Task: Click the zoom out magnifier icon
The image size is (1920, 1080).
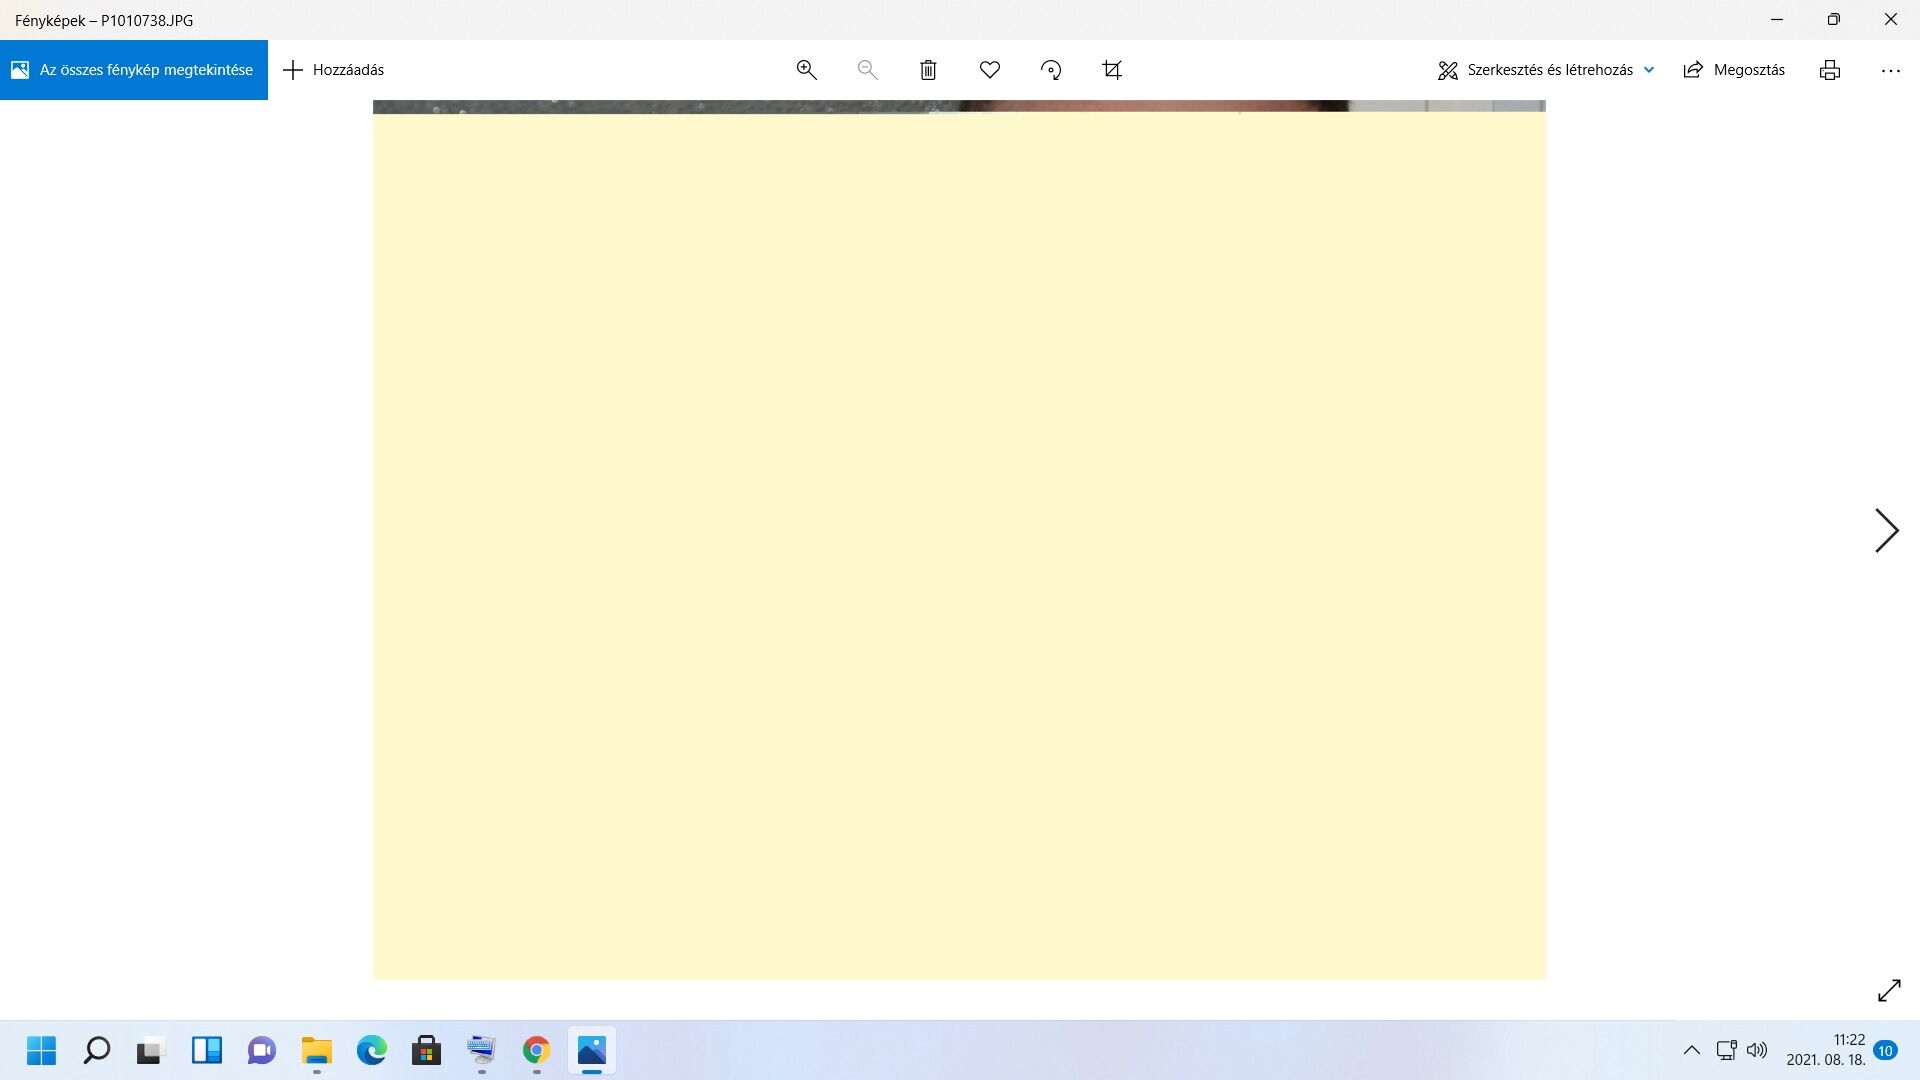Action: pyautogui.click(x=867, y=70)
